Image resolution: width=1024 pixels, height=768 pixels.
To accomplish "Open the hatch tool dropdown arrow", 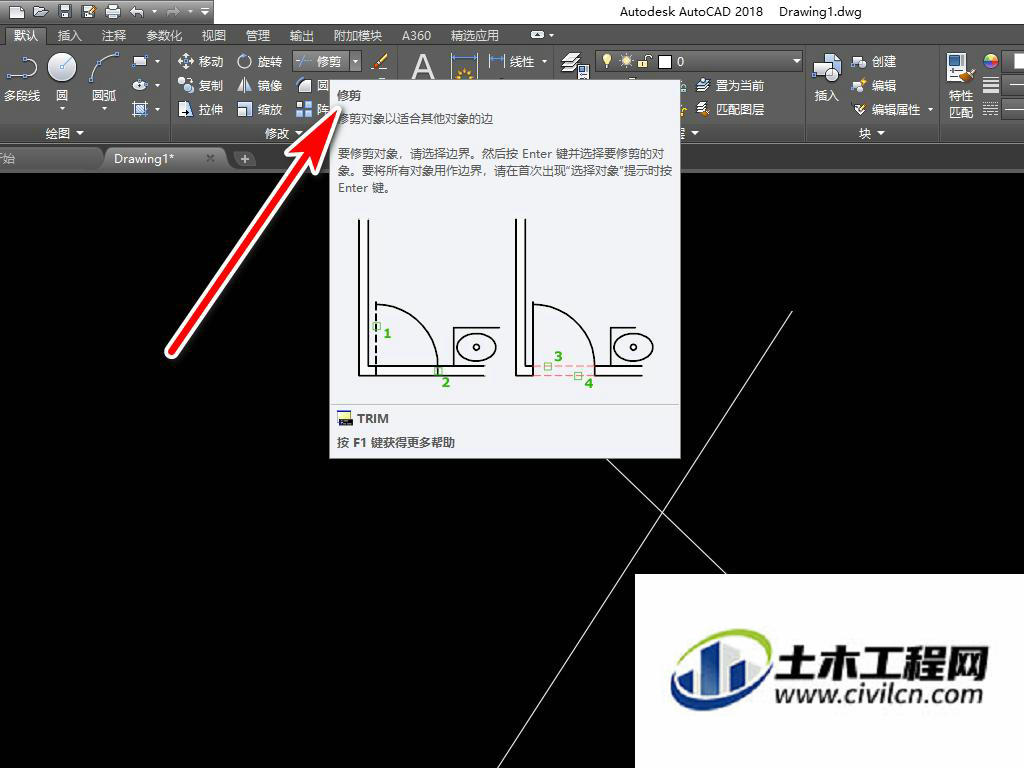I will [x=157, y=109].
